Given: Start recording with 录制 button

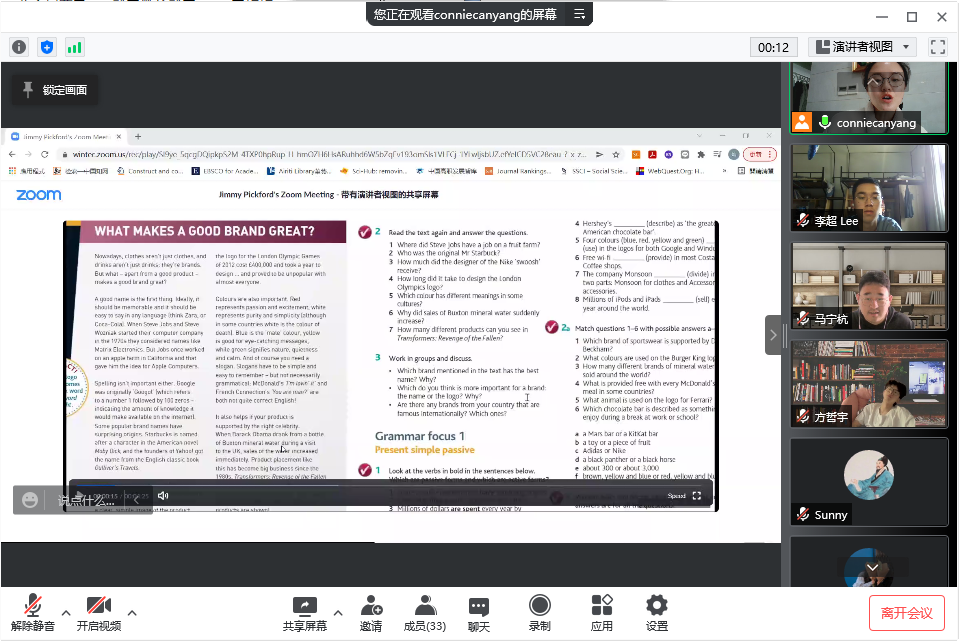Looking at the screenshot, I should click(x=539, y=612).
